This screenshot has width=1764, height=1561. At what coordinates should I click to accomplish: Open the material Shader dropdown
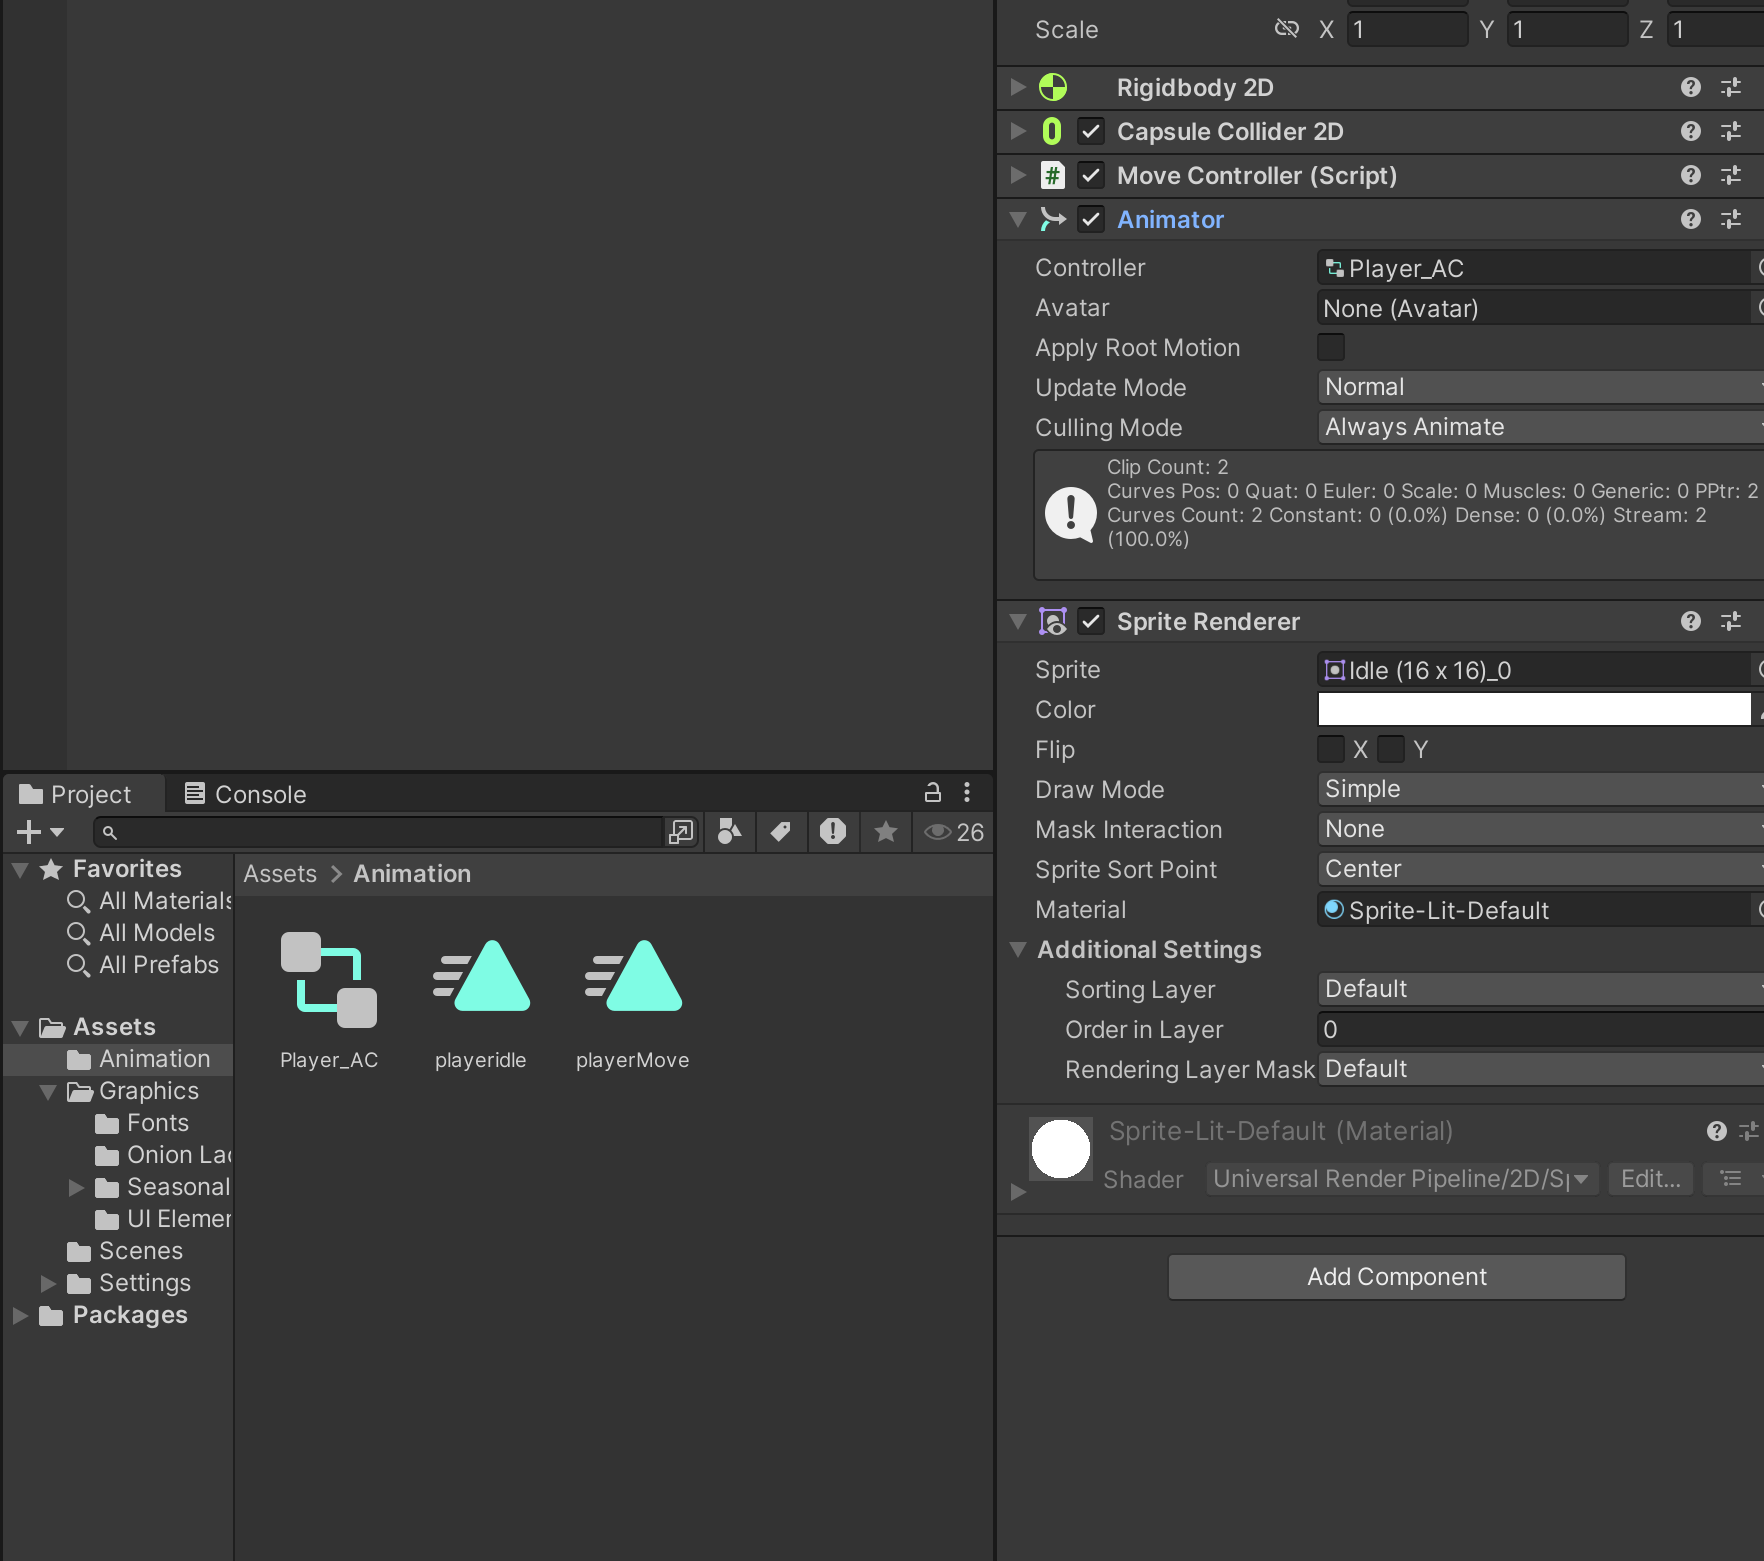(1402, 1179)
